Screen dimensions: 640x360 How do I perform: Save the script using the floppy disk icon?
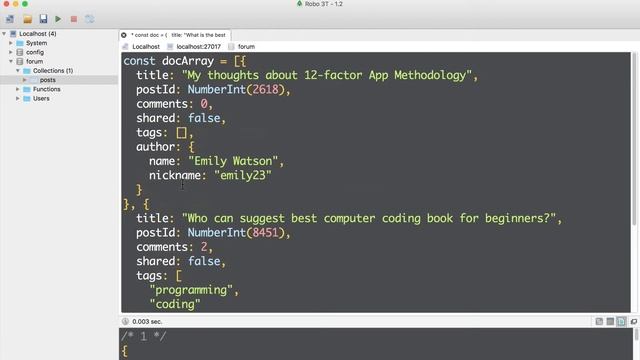tap(43, 19)
